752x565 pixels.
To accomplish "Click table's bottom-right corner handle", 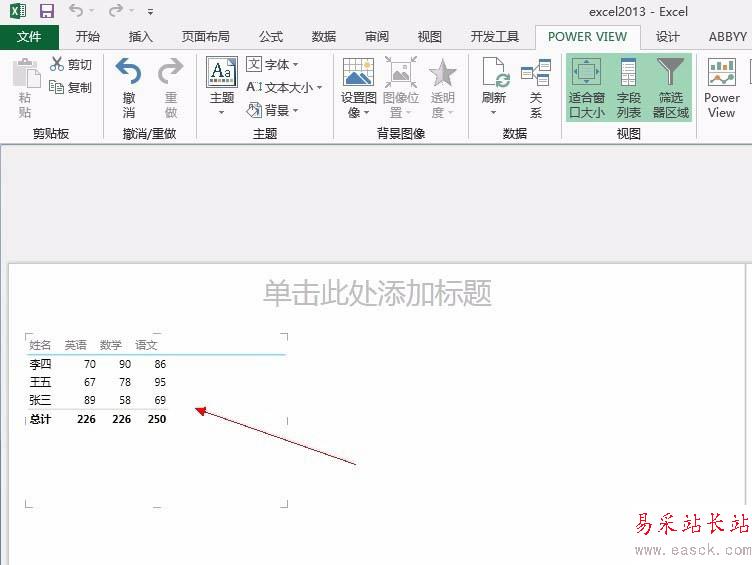I will (284, 504).
